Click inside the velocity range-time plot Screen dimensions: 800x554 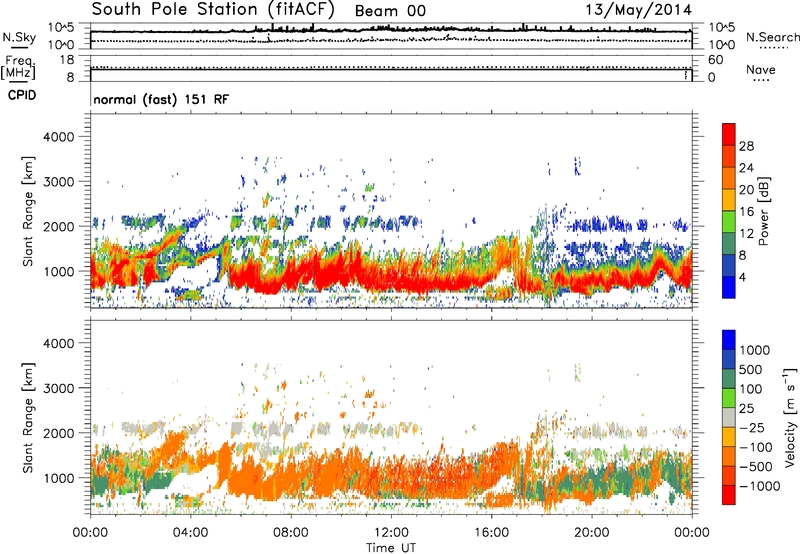(x=391, y=416)
